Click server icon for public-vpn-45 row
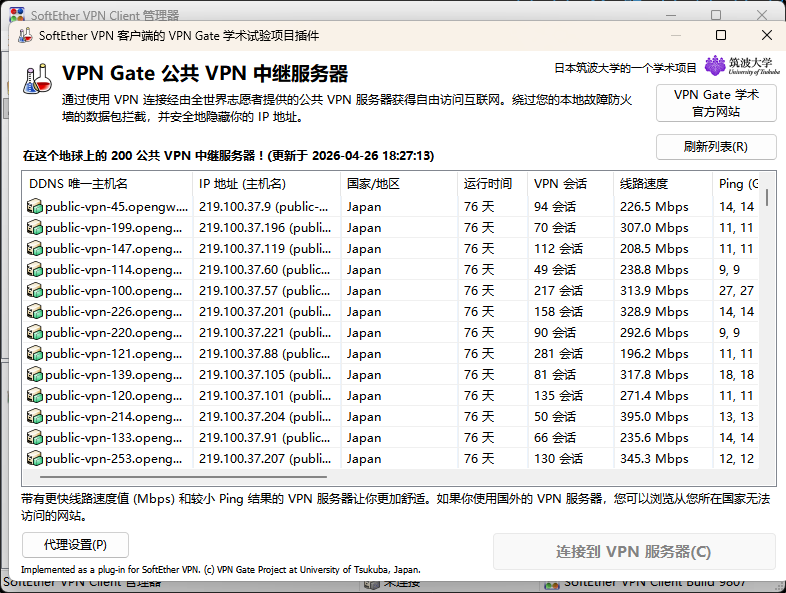The height and width of the screenshot is (593, 786). point(35,206)
